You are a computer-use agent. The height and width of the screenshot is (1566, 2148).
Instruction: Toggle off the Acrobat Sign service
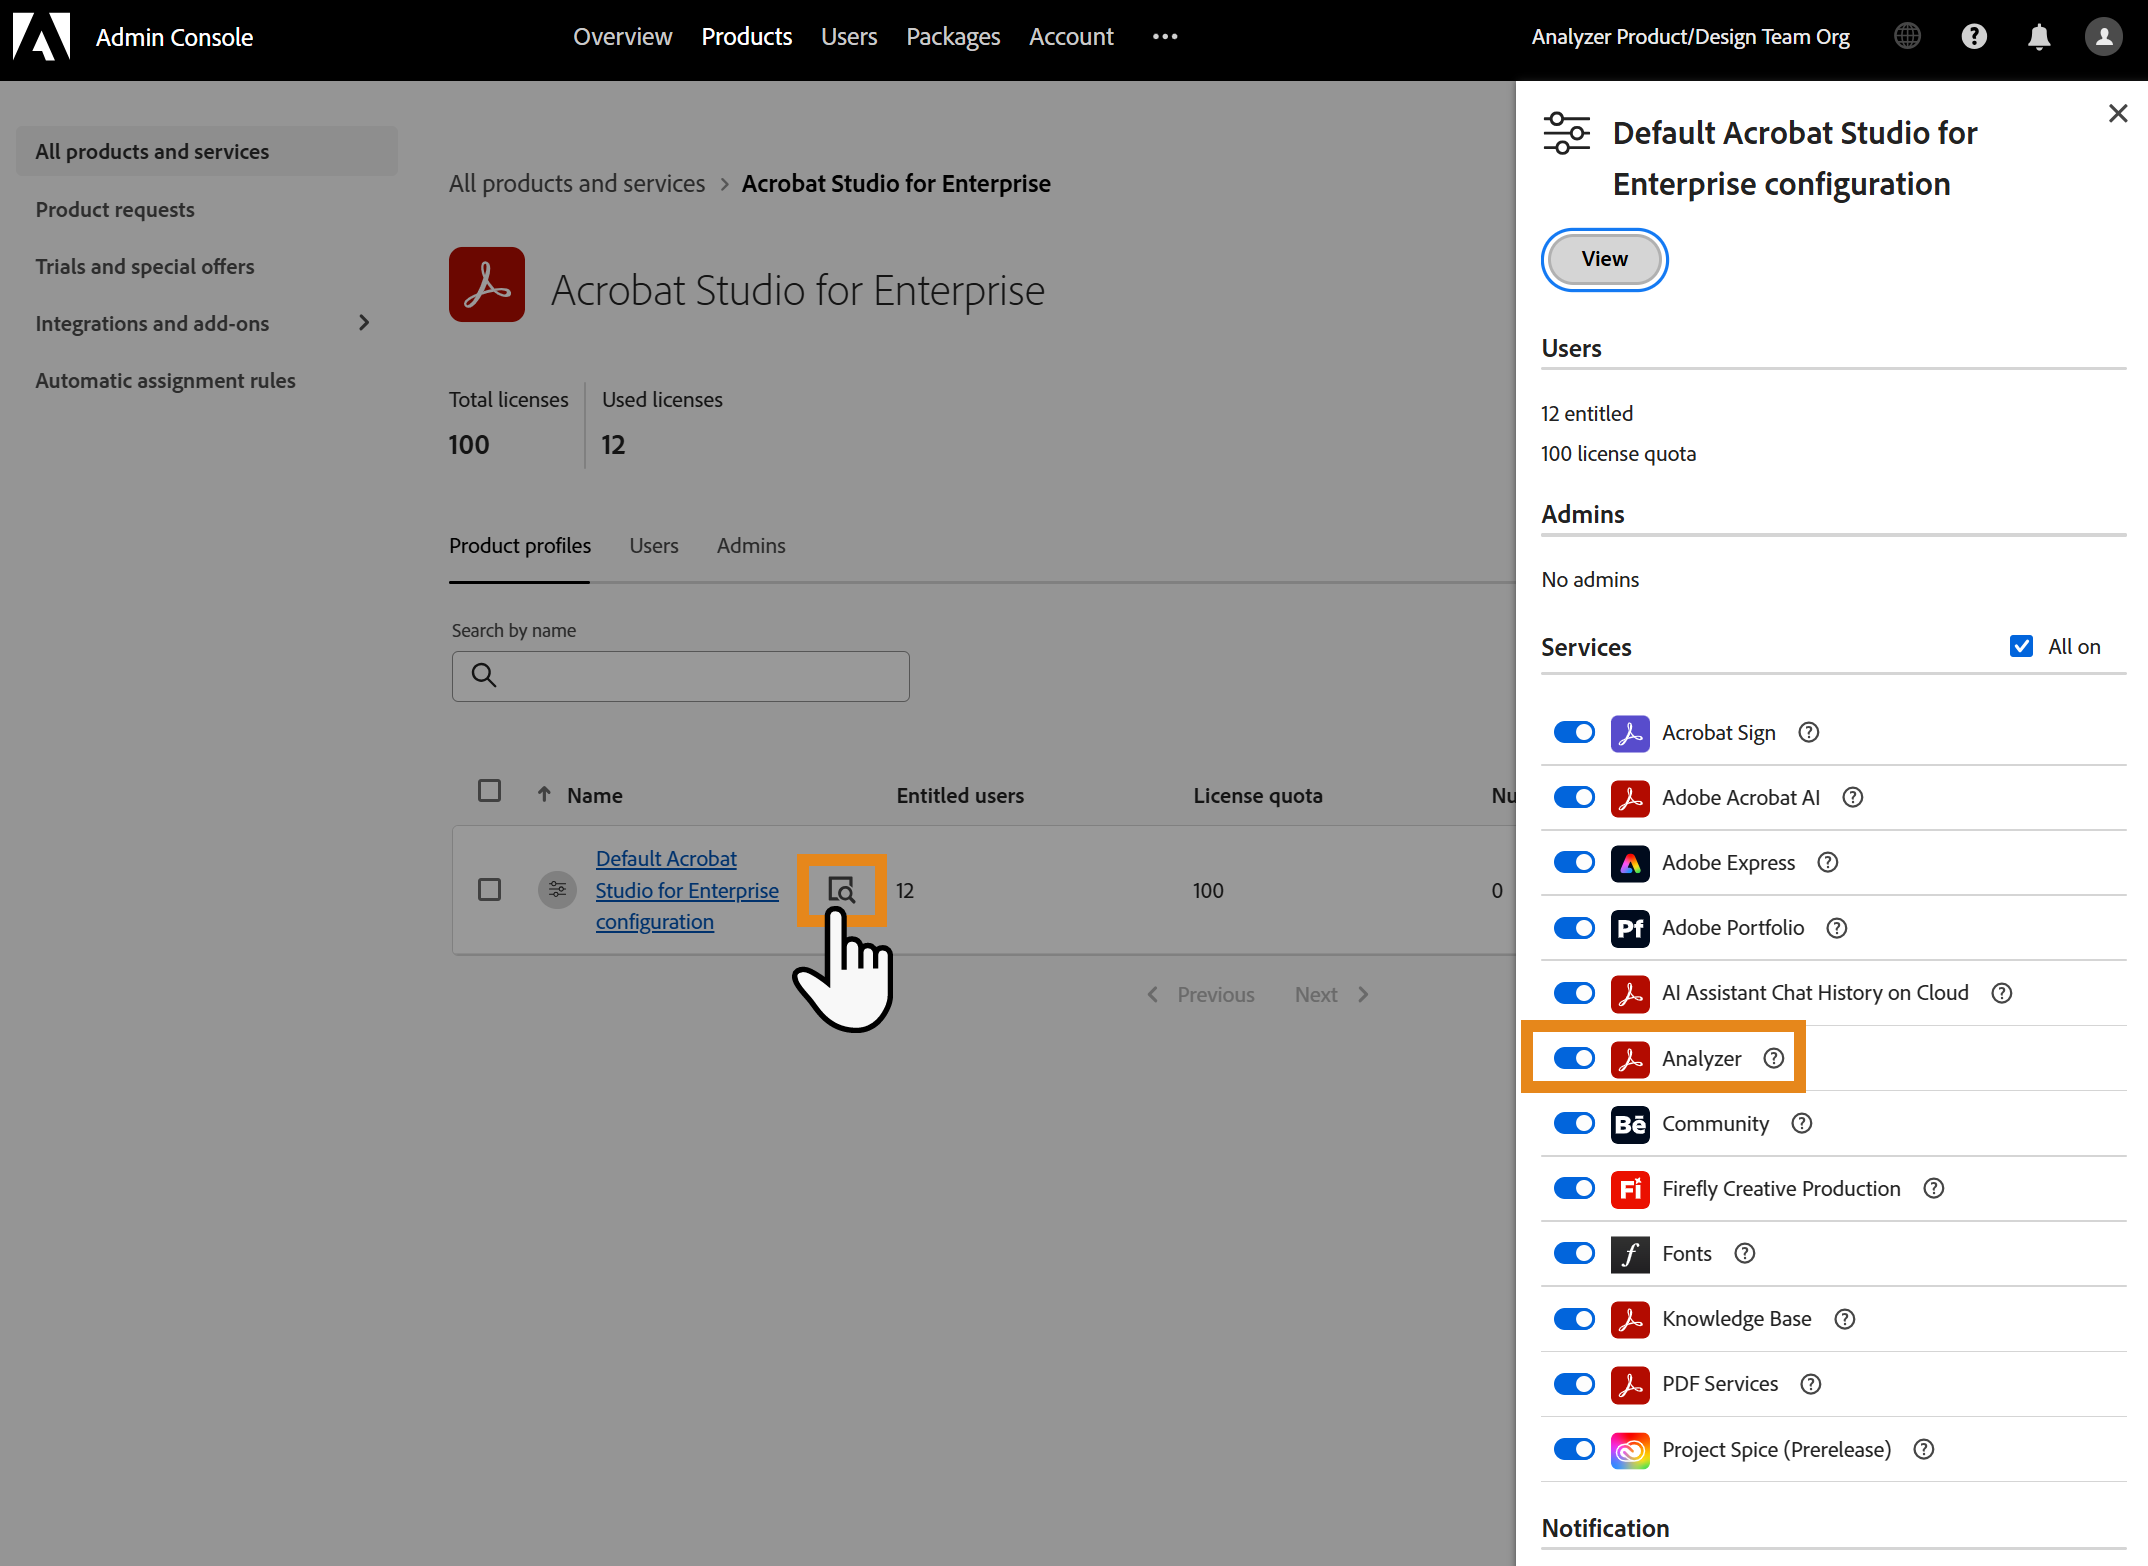[1574, 732]
